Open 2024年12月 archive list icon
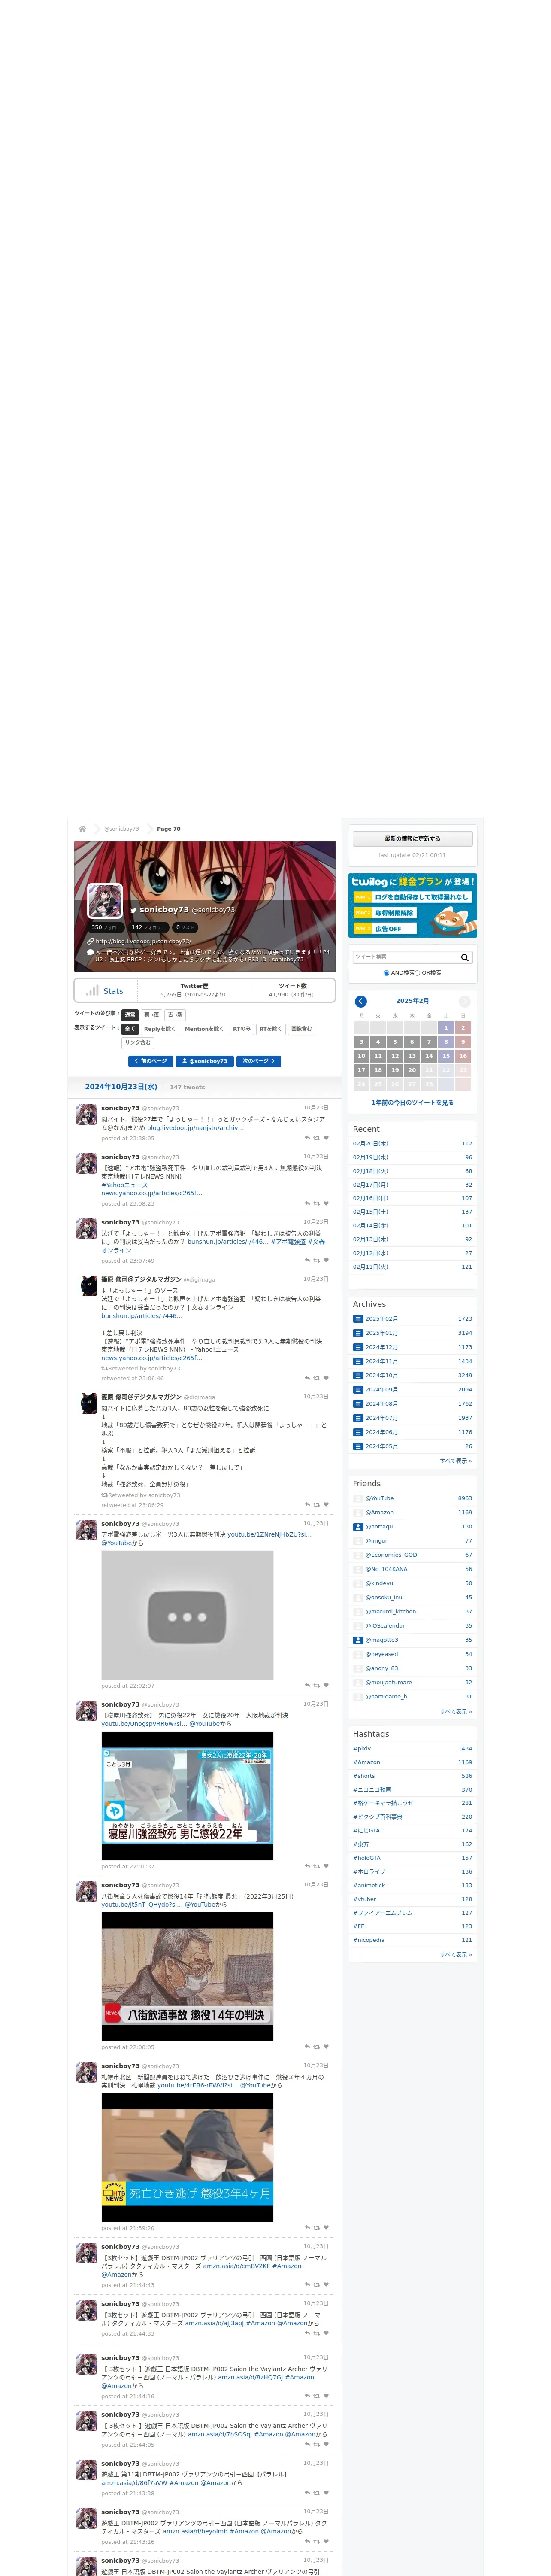Image resolution: width=551 pixels, height=2576 pixels. tap(358, 1347)
